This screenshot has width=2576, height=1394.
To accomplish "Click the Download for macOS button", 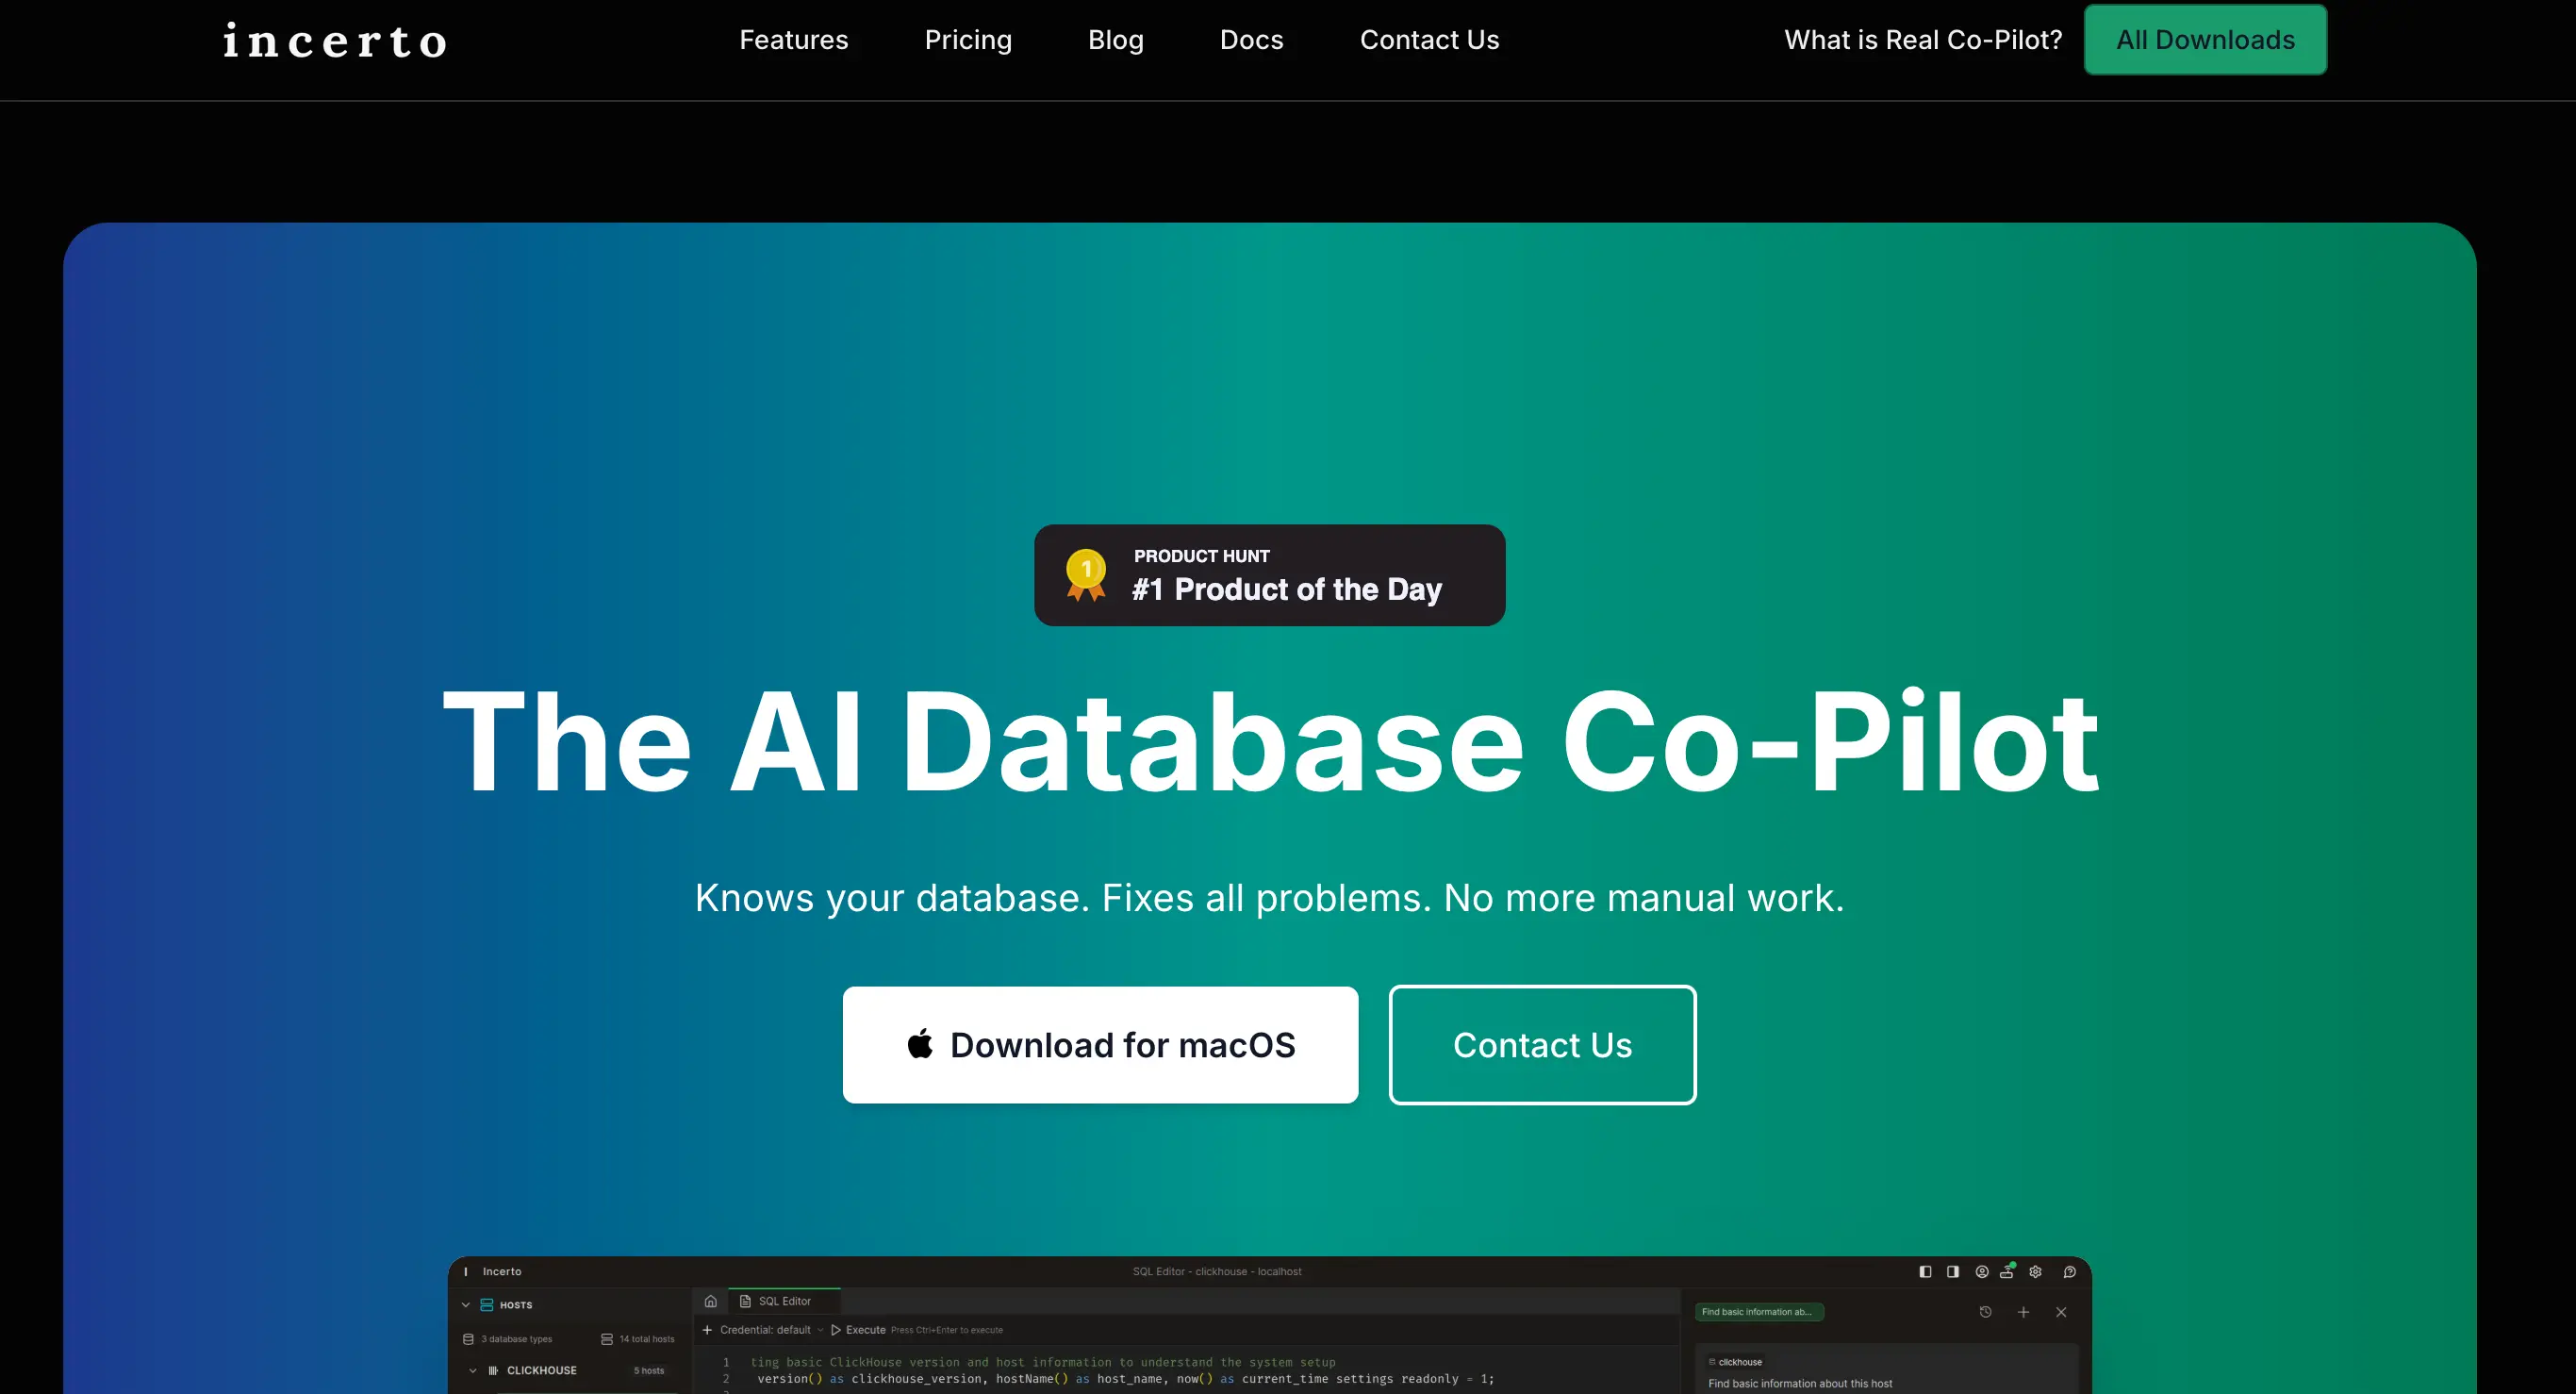I will (x=1100, y=1045).
